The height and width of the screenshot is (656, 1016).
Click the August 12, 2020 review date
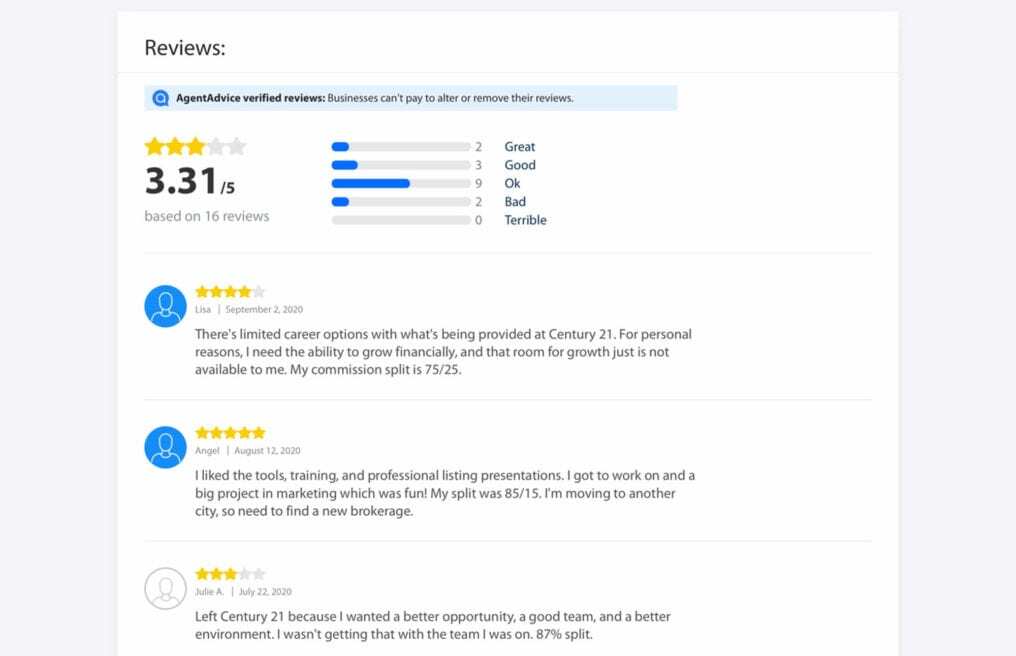click(x=267, y=451)
